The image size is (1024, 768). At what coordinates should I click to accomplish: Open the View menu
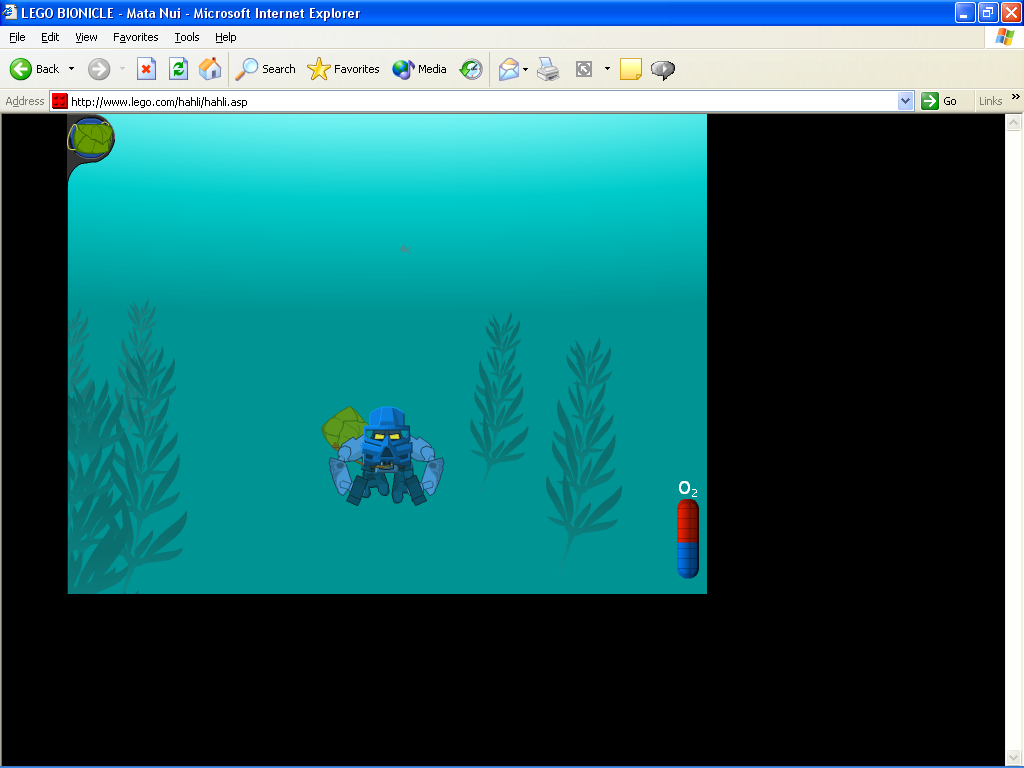coord(86,37)
